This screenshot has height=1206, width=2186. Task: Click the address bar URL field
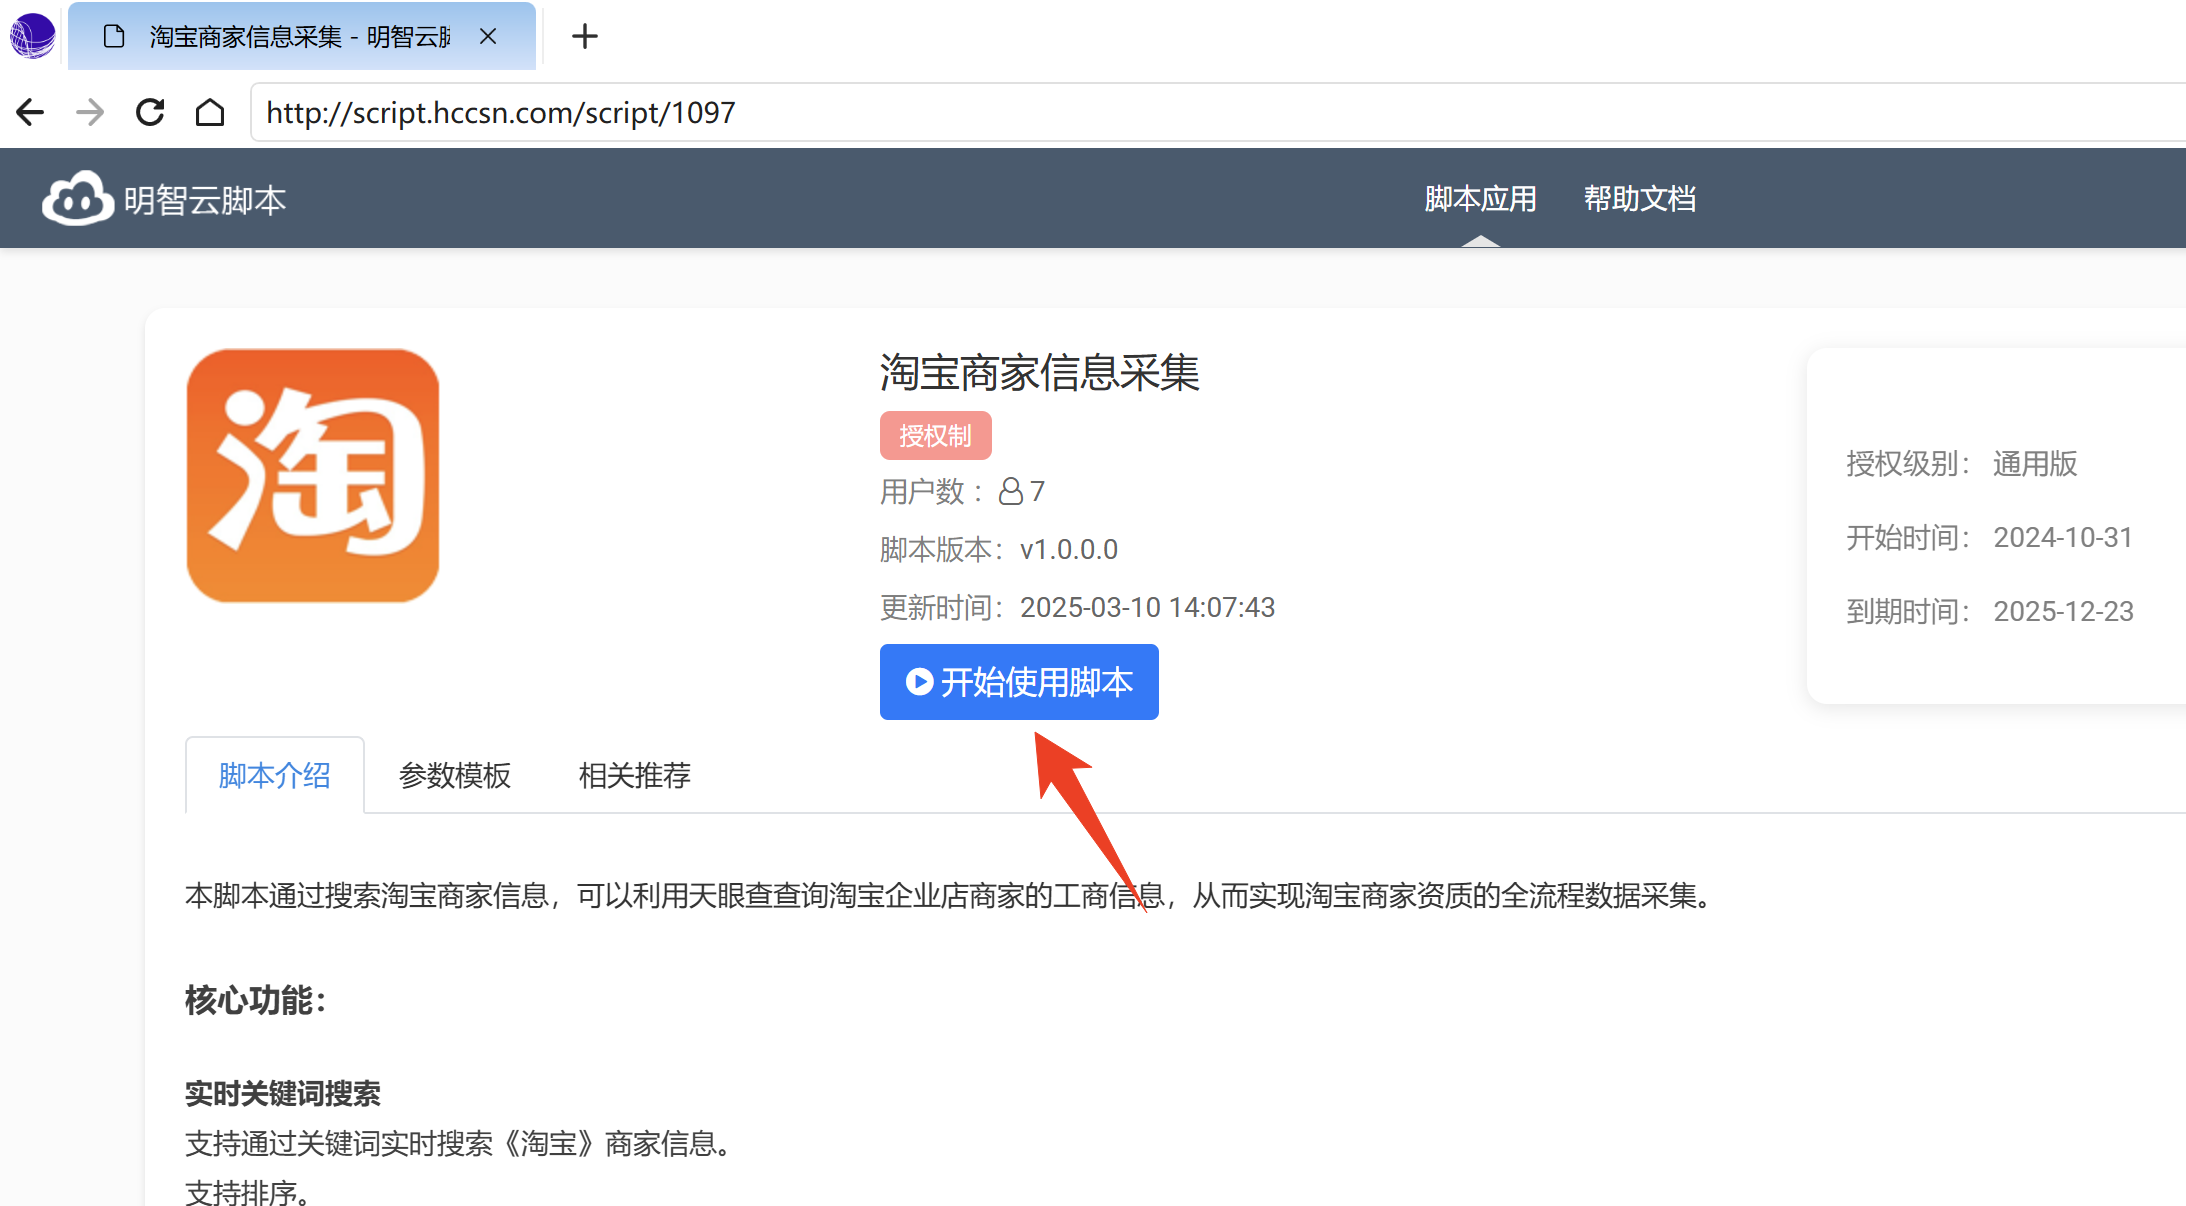click(x=1218, y=112)
